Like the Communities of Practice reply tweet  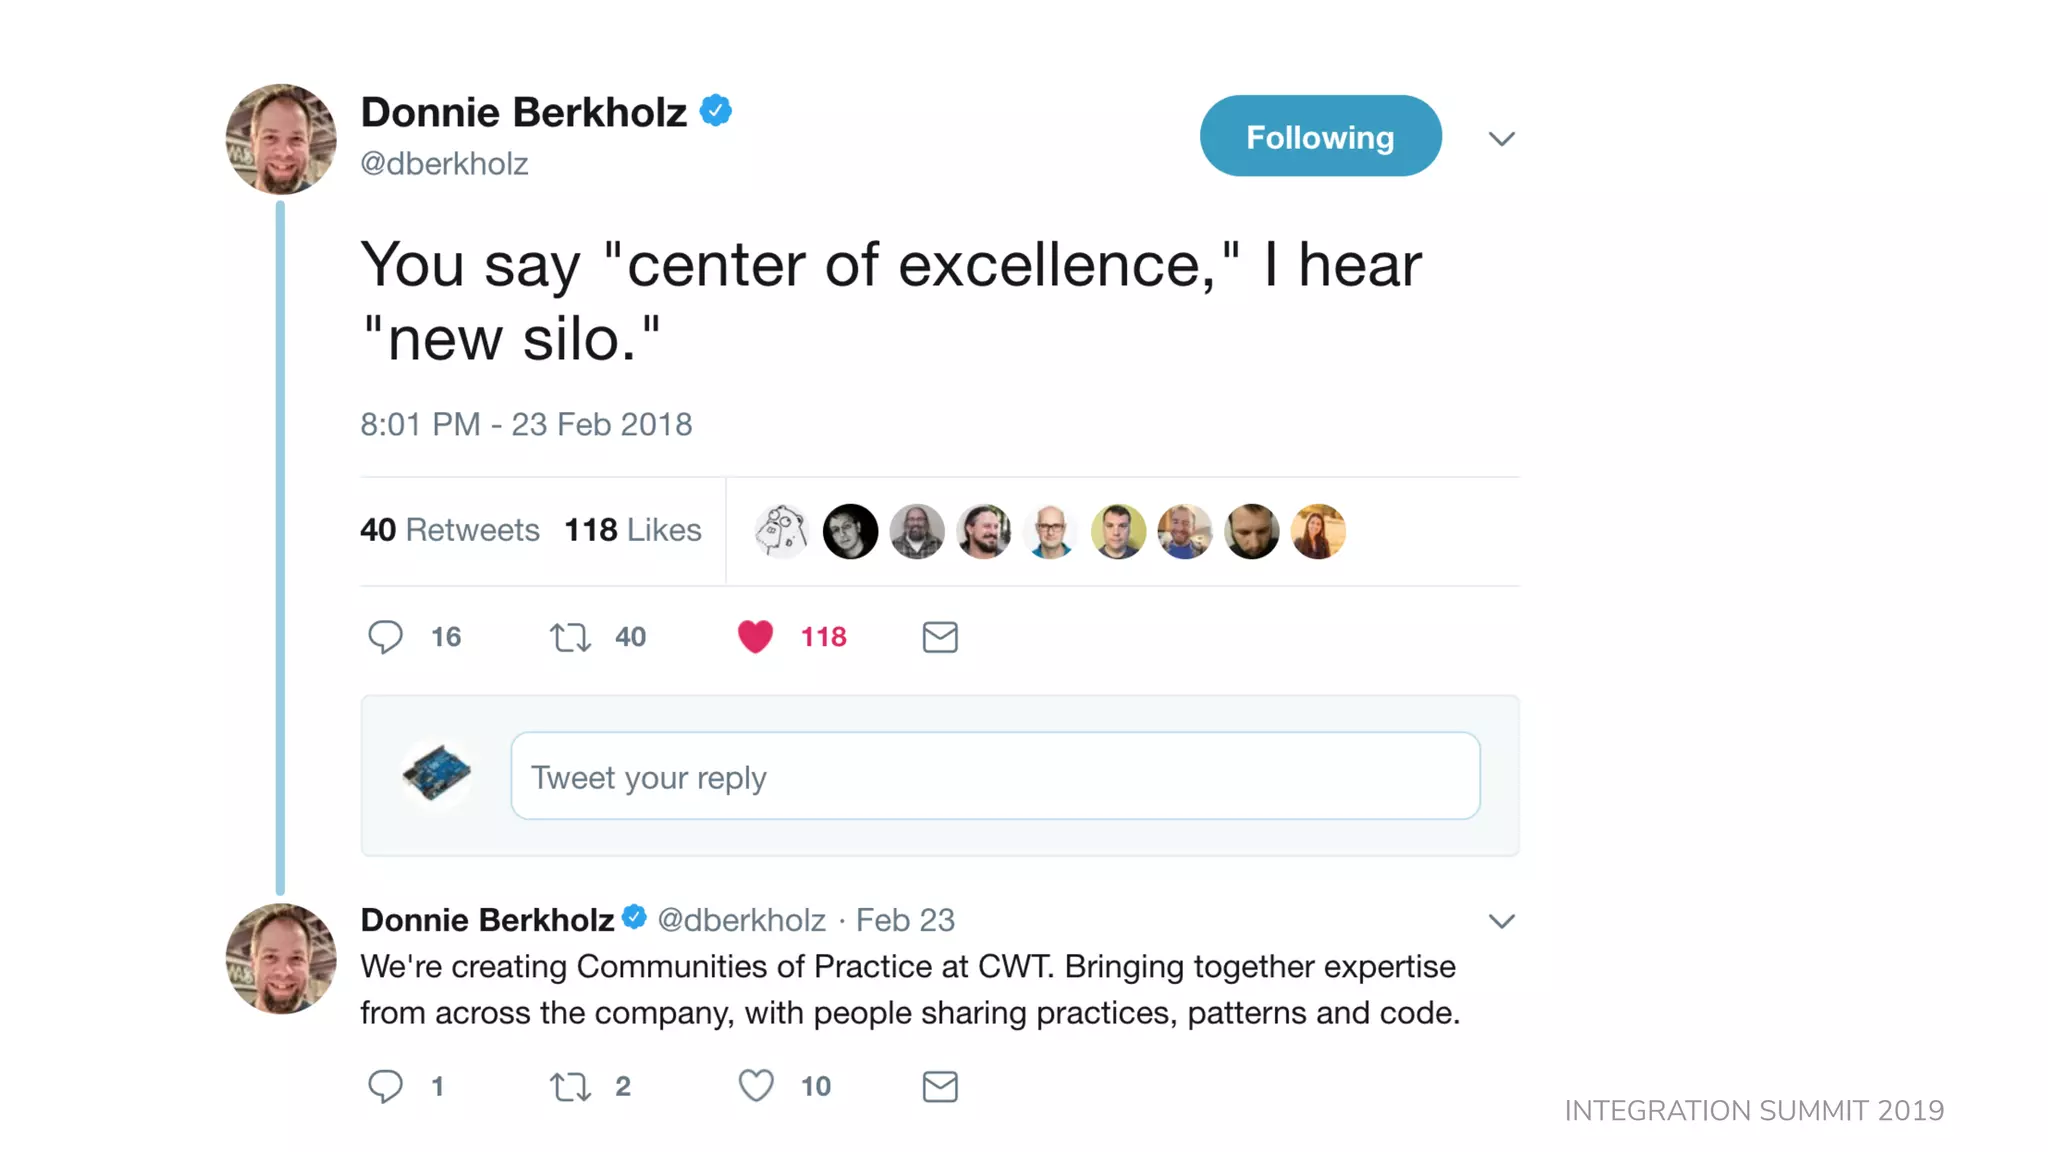pos(756,1086)
